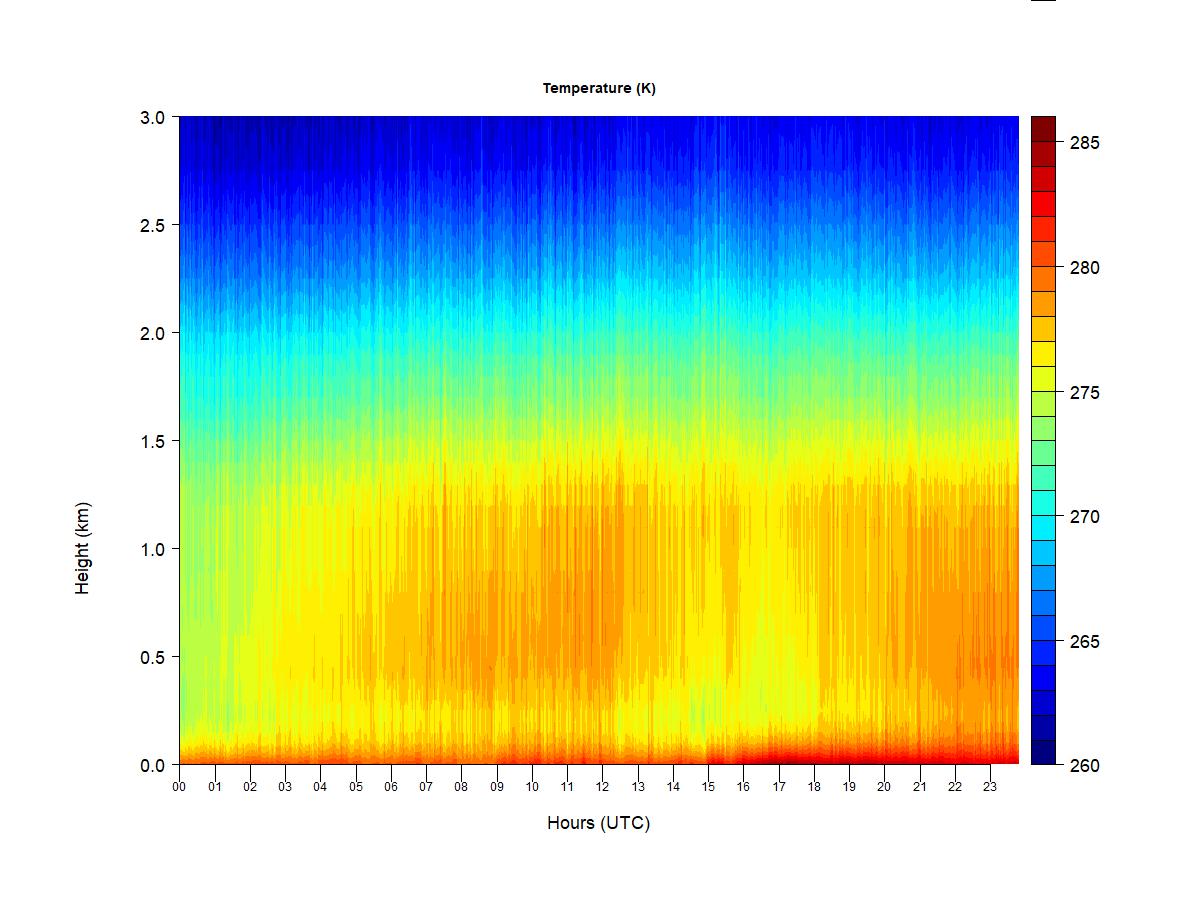The width and height of the screenshot is (1200, 900).
Task: Pick the dark navy bottom colorbar swatch
Action: [1043, 753]
